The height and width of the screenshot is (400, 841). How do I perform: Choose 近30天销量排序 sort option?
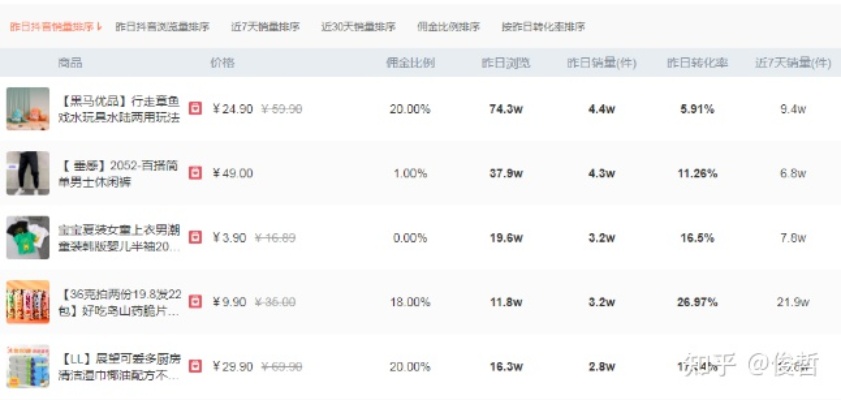coord(358,27)
